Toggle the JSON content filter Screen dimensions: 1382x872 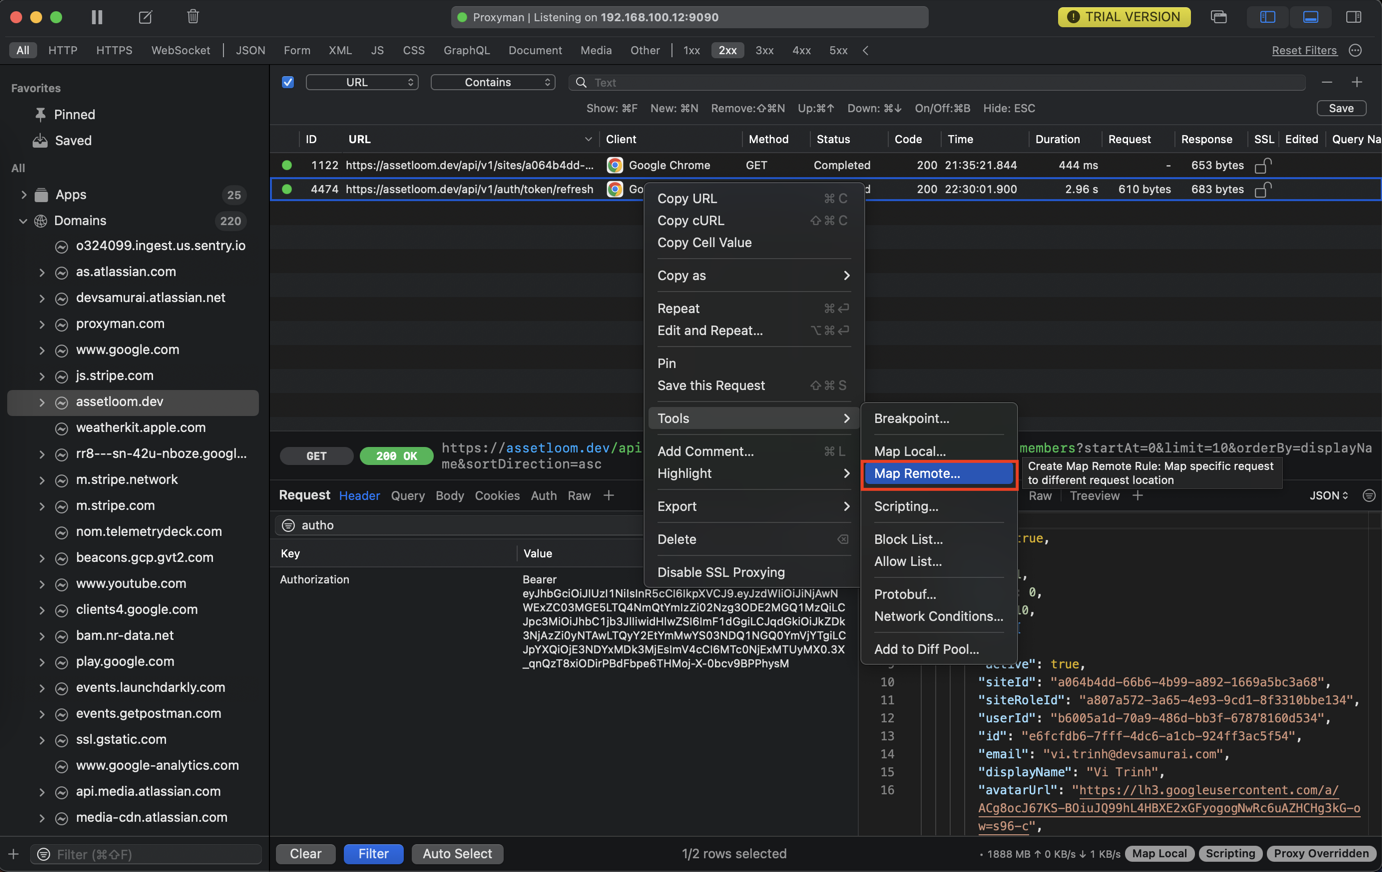250,50
